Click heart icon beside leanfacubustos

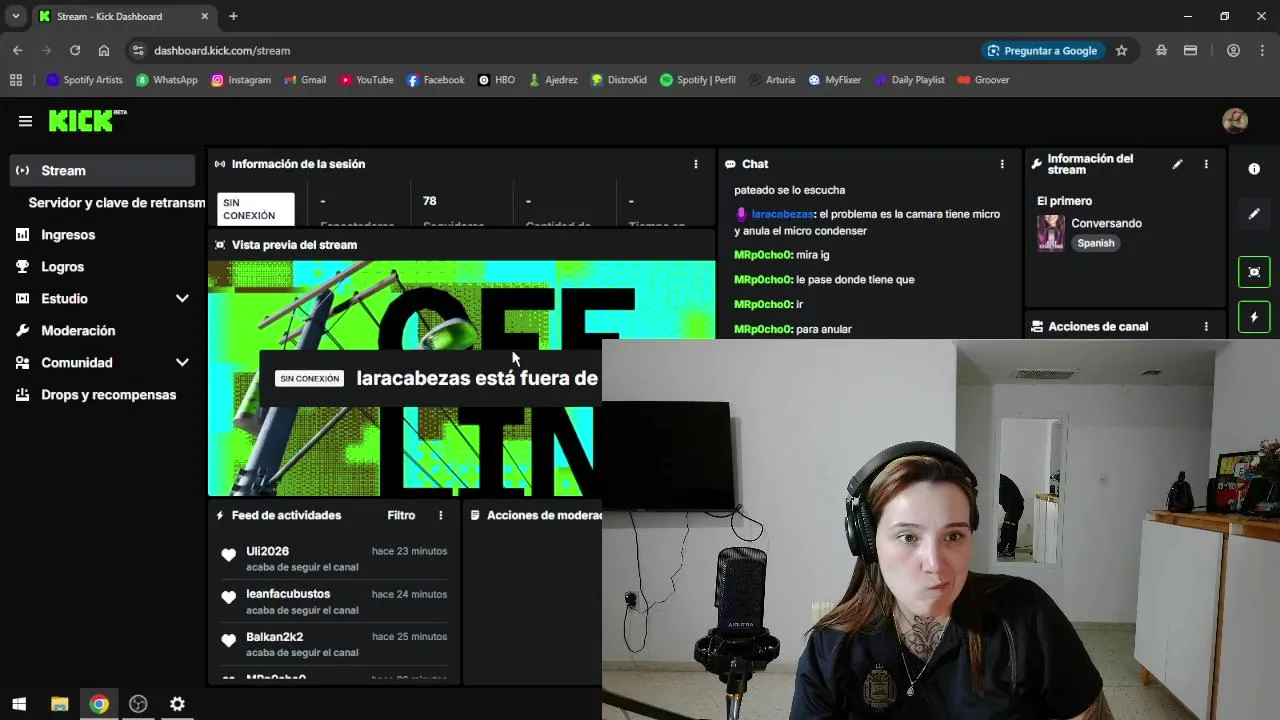(229, 598)
